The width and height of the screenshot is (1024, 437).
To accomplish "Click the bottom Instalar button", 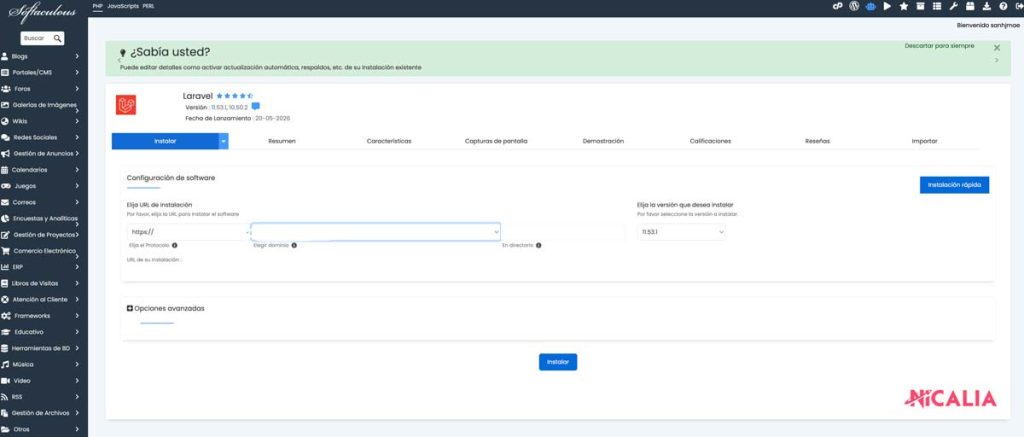I will 558,362.
